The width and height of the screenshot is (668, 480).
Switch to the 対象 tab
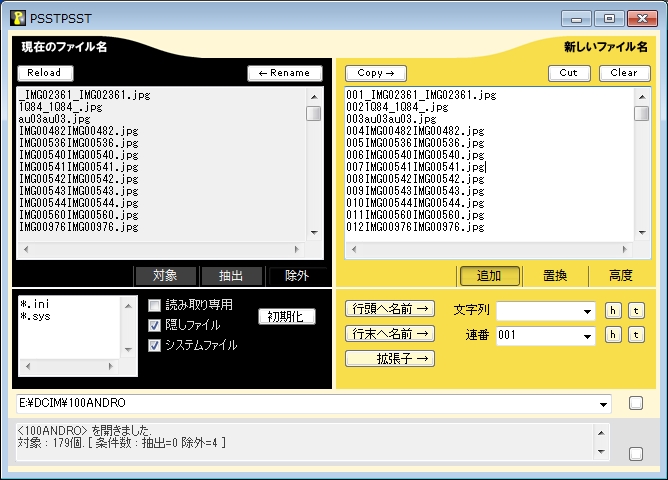165,276
